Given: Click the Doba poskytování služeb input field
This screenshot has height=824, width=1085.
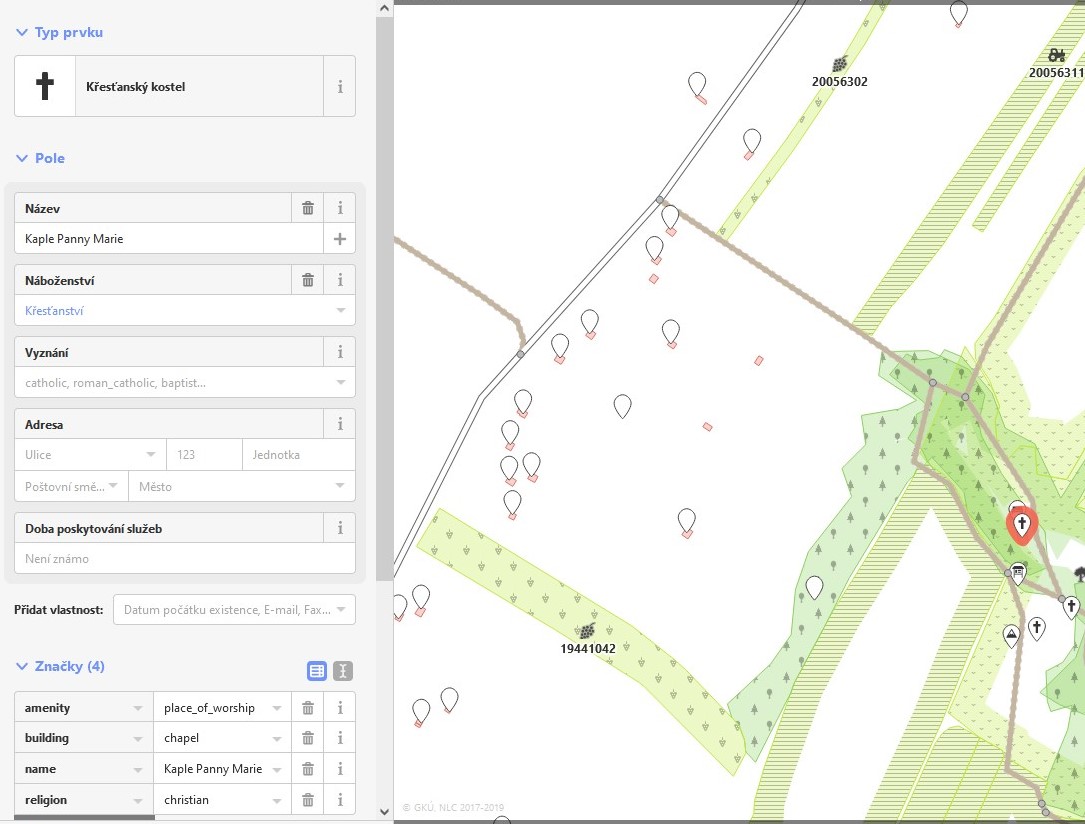Looking at the screenshot, I should pos(185,559).
